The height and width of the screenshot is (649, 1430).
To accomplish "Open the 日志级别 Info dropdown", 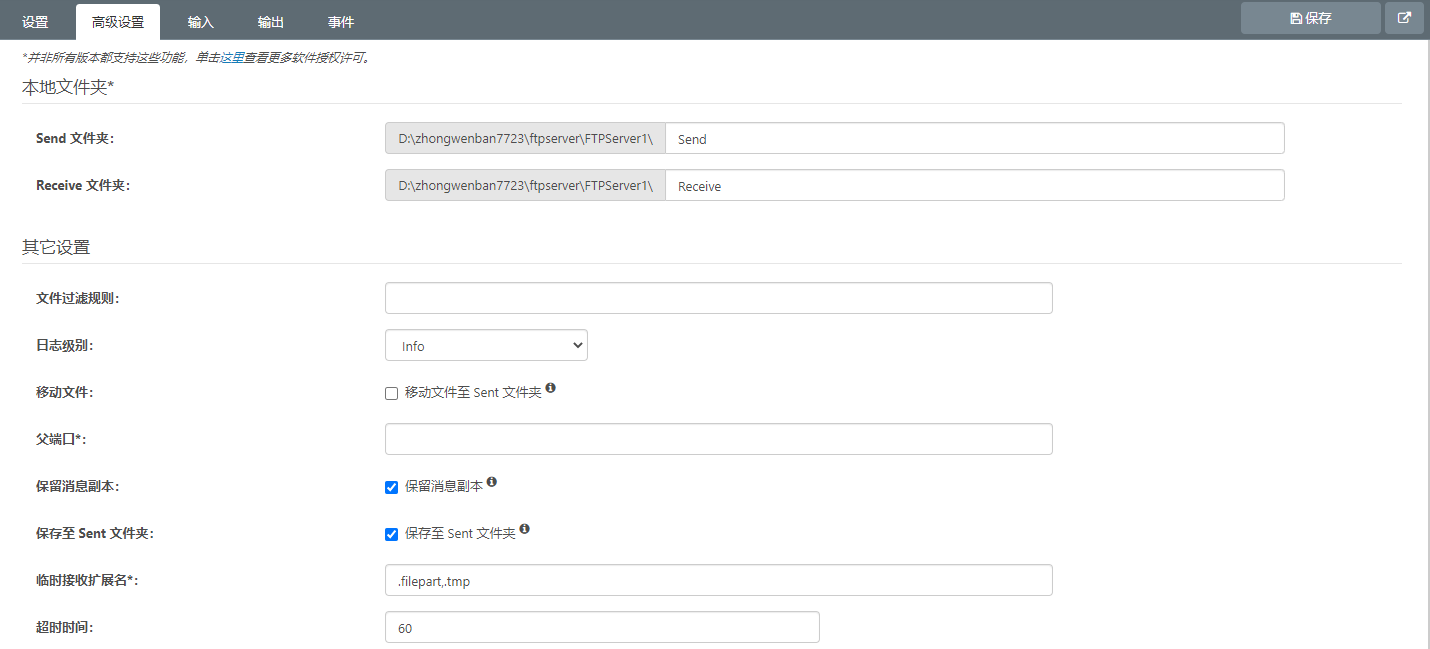I will click(486, 345).
